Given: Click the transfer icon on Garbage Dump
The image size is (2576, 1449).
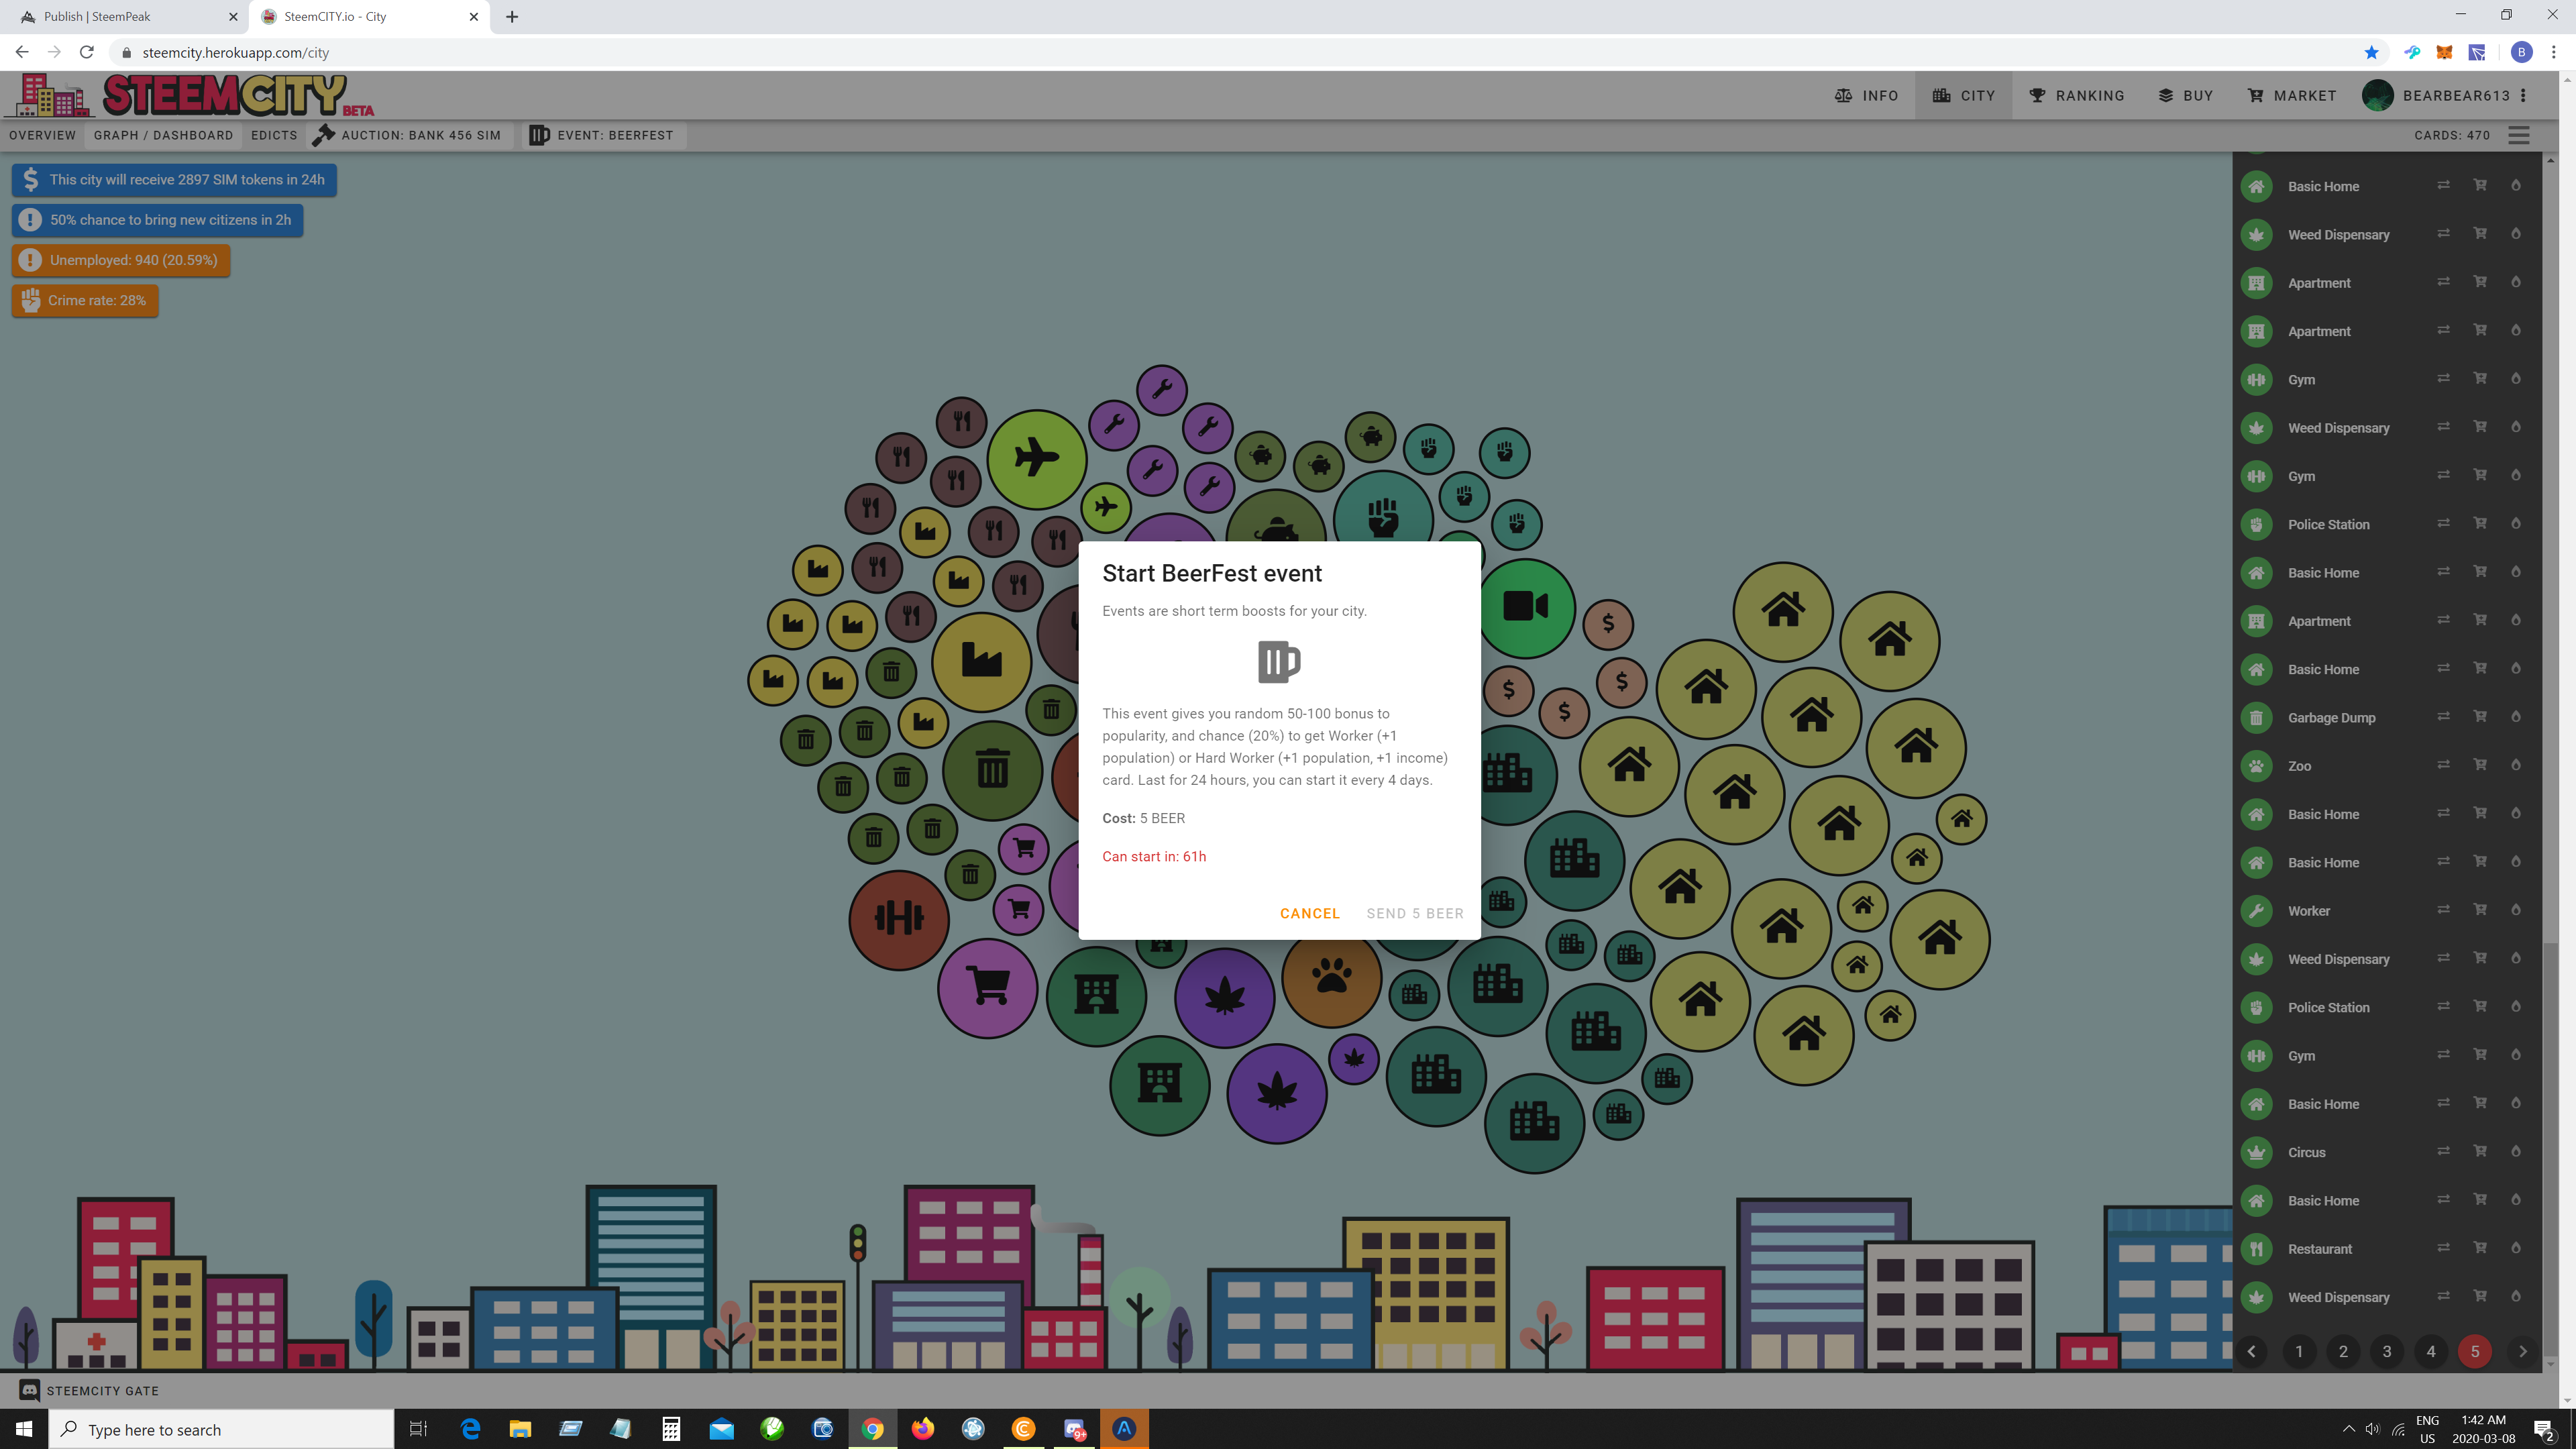Looking at the screenshot, I should pyautogui.click(x=2443, y=717).
